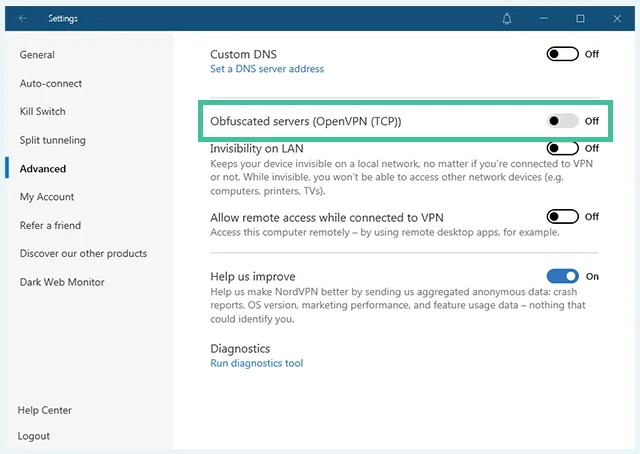Select Auto-connect in sidebar
This screenshot has width=640, height=454.
[x=51, y=83]
